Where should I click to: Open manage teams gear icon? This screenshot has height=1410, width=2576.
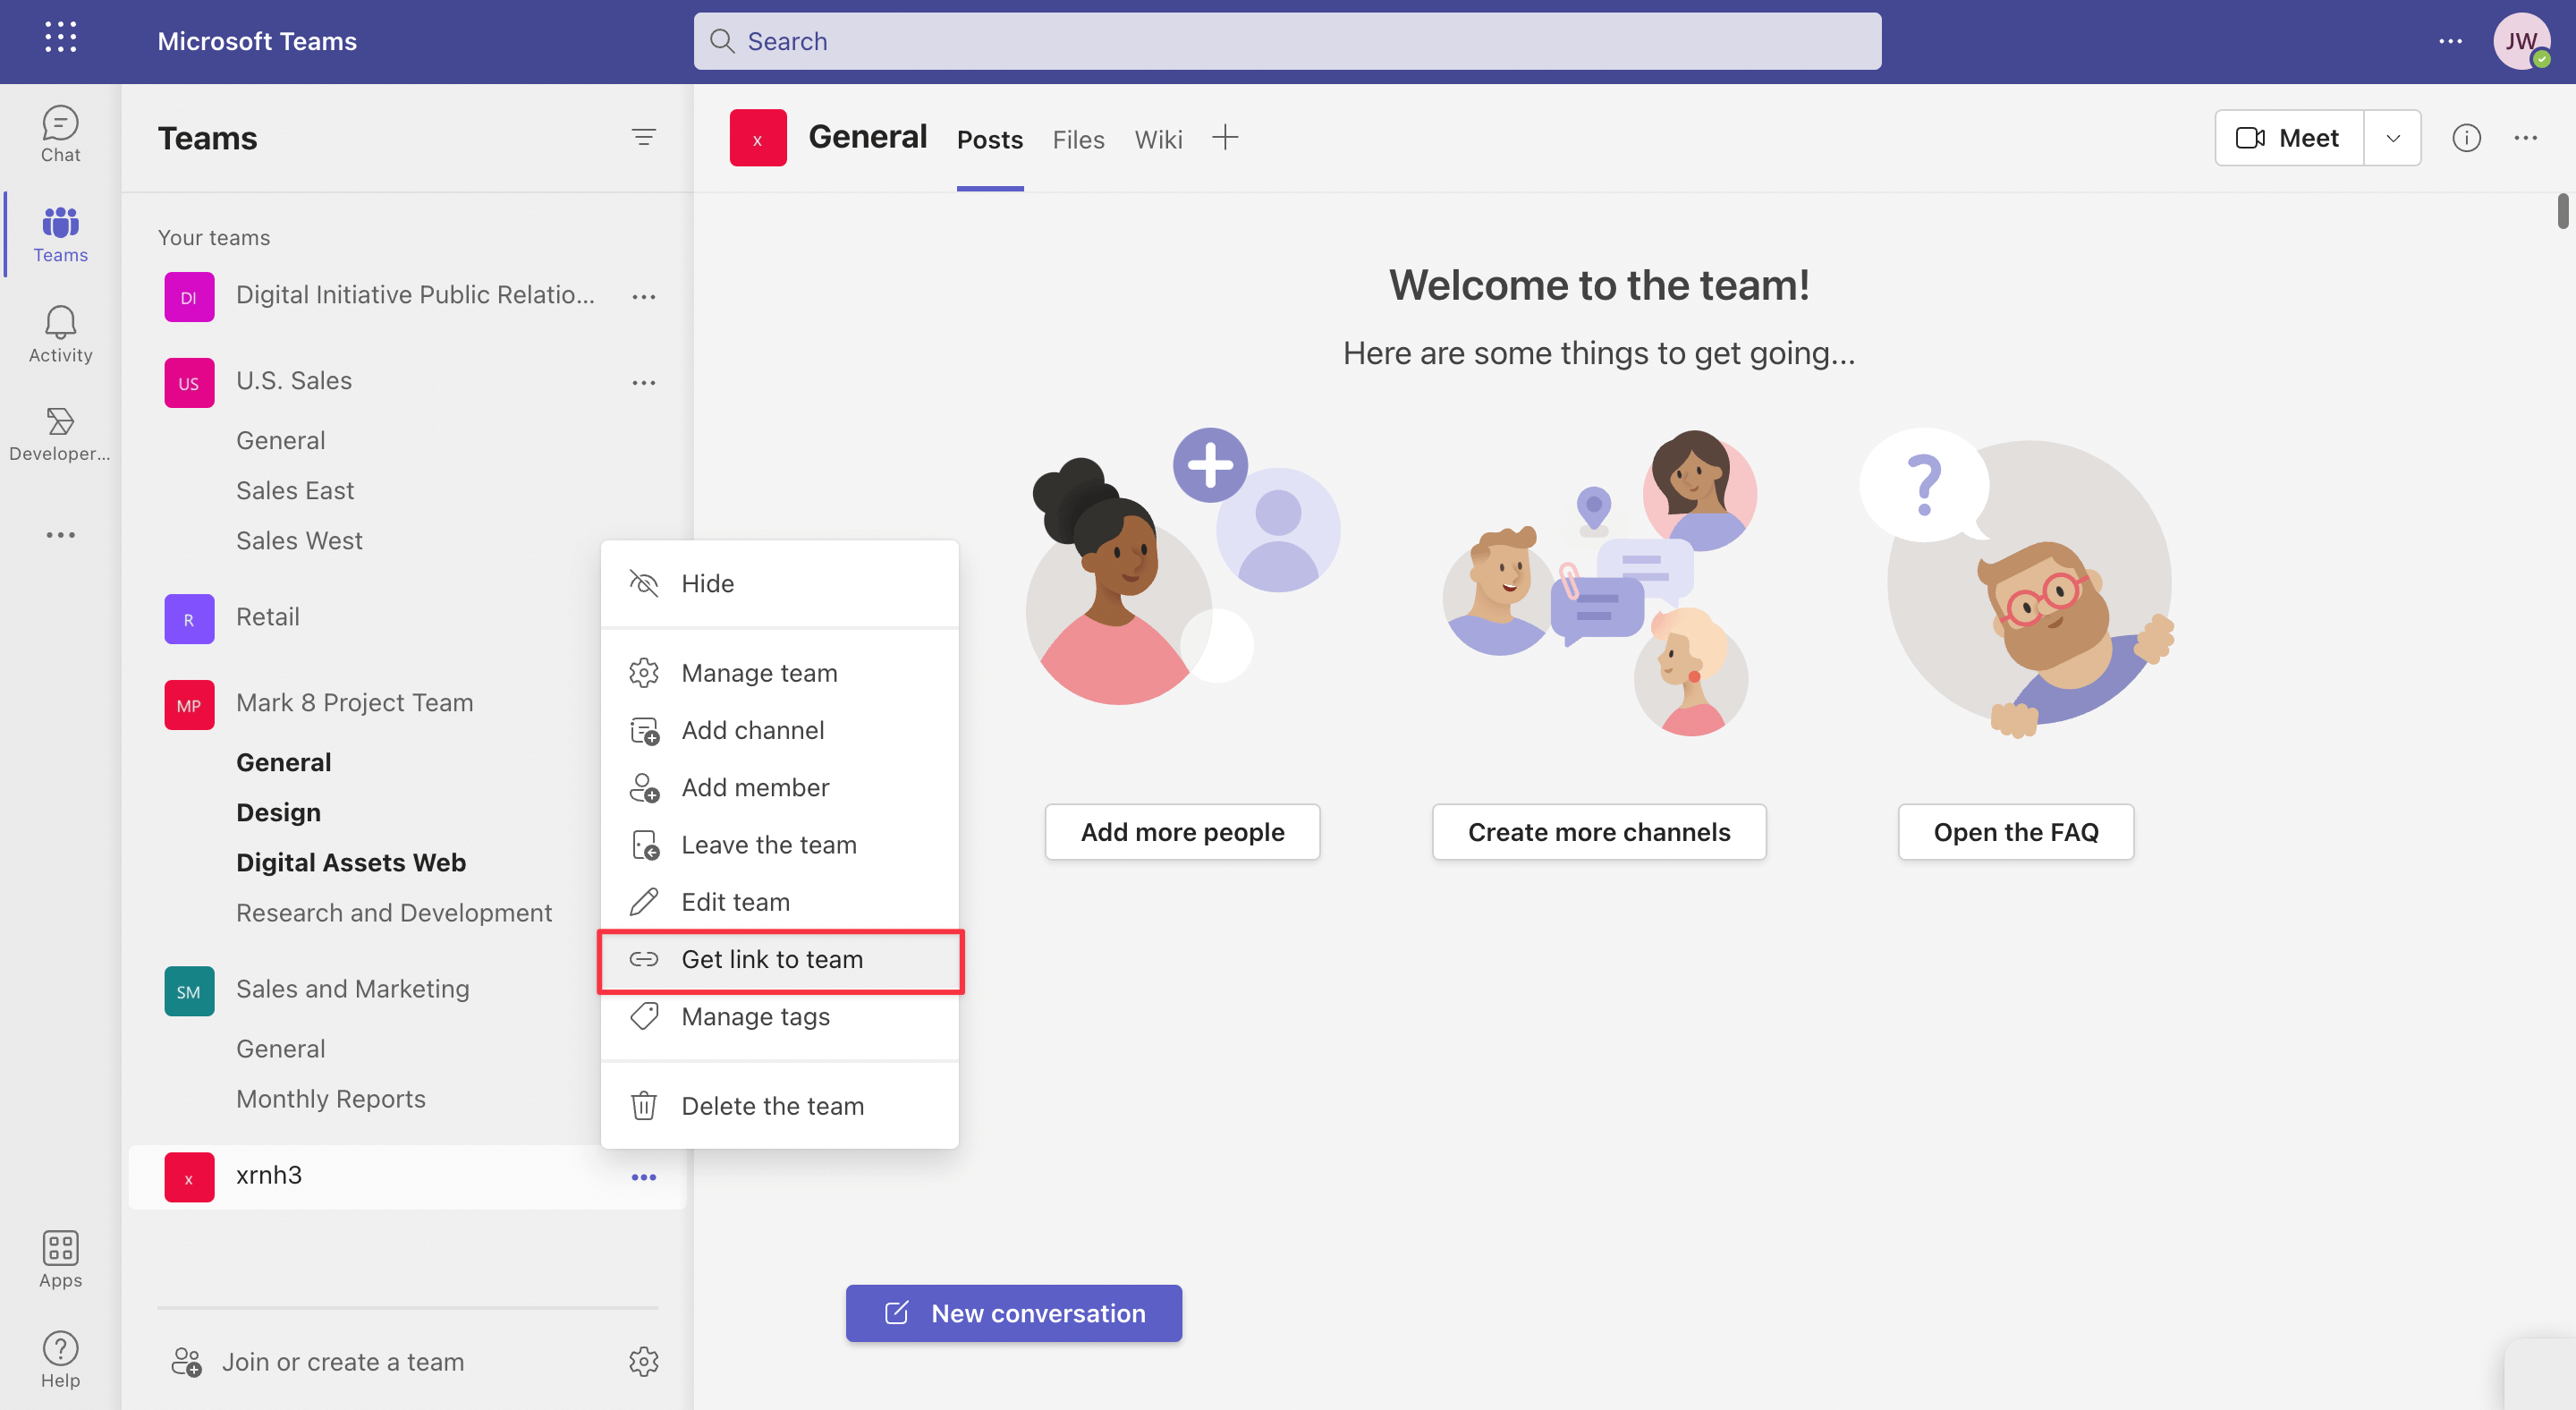coord(643,1361)
